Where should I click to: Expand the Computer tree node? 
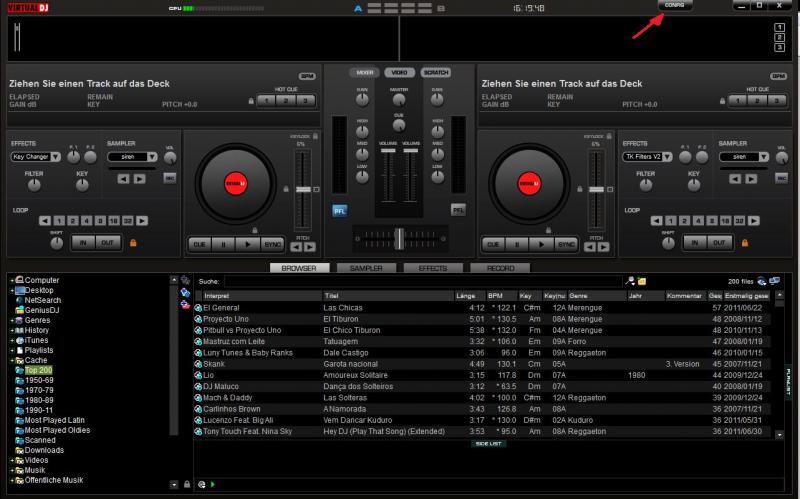pyautogui.click(x=12, y=280)
